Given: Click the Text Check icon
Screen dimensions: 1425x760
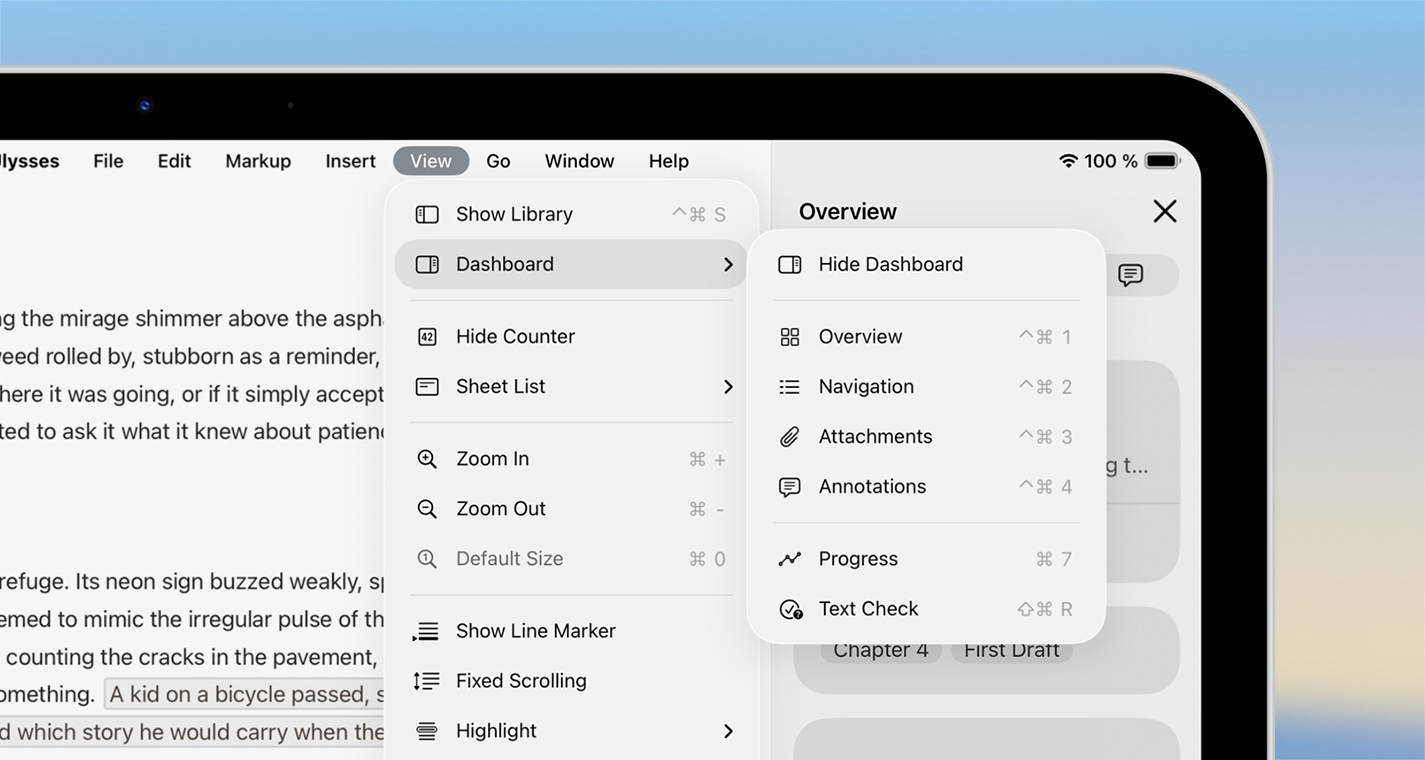Looking at the screenshot, I should (790, 609).
